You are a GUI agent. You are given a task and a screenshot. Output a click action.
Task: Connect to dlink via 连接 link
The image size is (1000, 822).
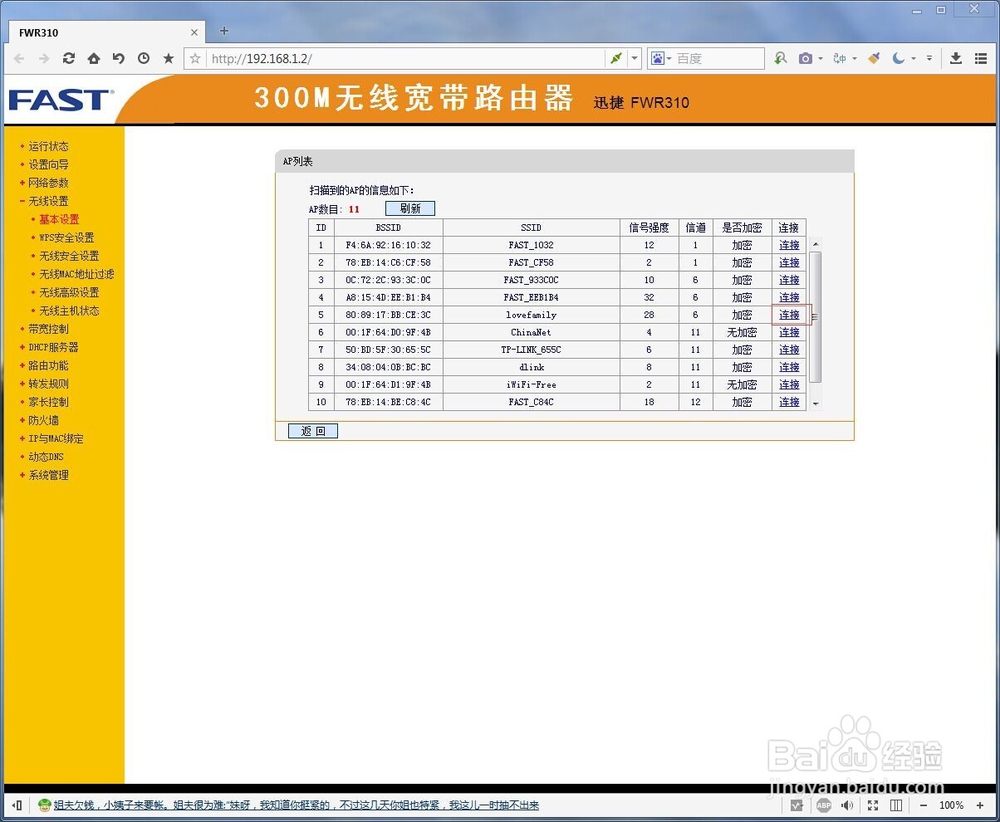pyautogui.click(x=789, y=367)
